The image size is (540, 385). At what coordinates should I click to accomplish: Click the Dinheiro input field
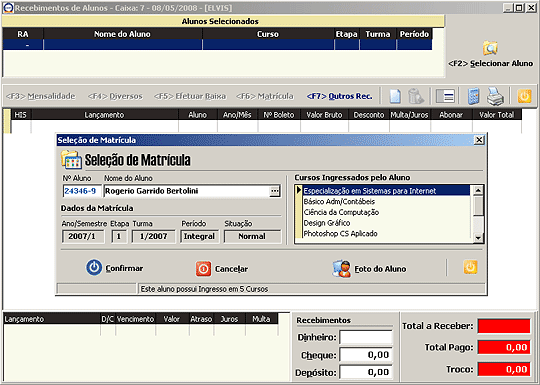click(x=366, y=337)
